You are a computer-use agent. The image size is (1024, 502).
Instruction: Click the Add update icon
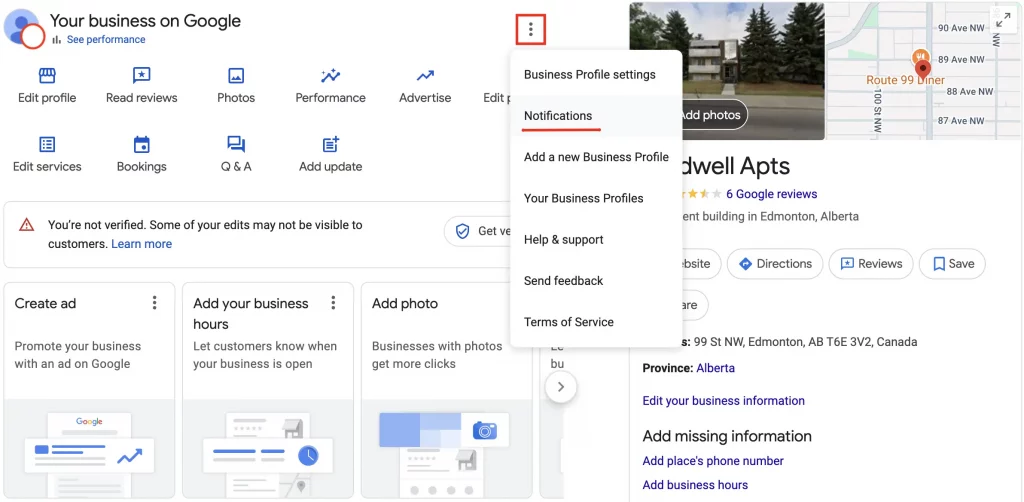tap(330, 144)
